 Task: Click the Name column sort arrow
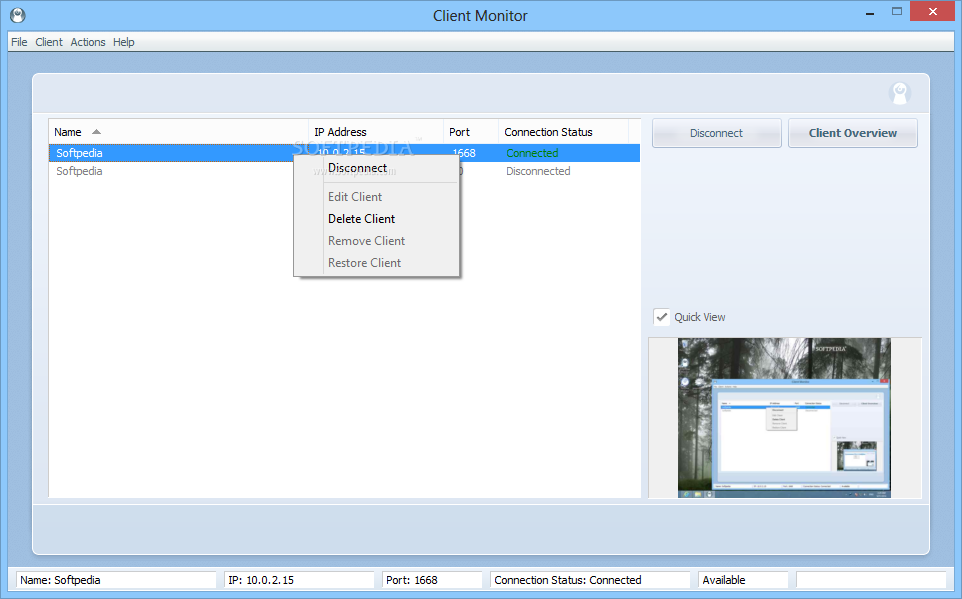click(96, 132)
